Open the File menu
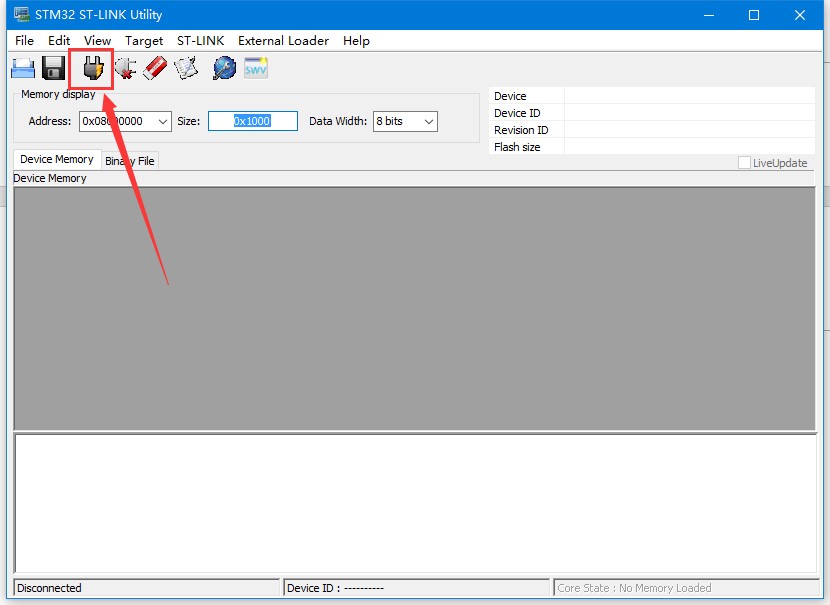 [x=25, y=41]
